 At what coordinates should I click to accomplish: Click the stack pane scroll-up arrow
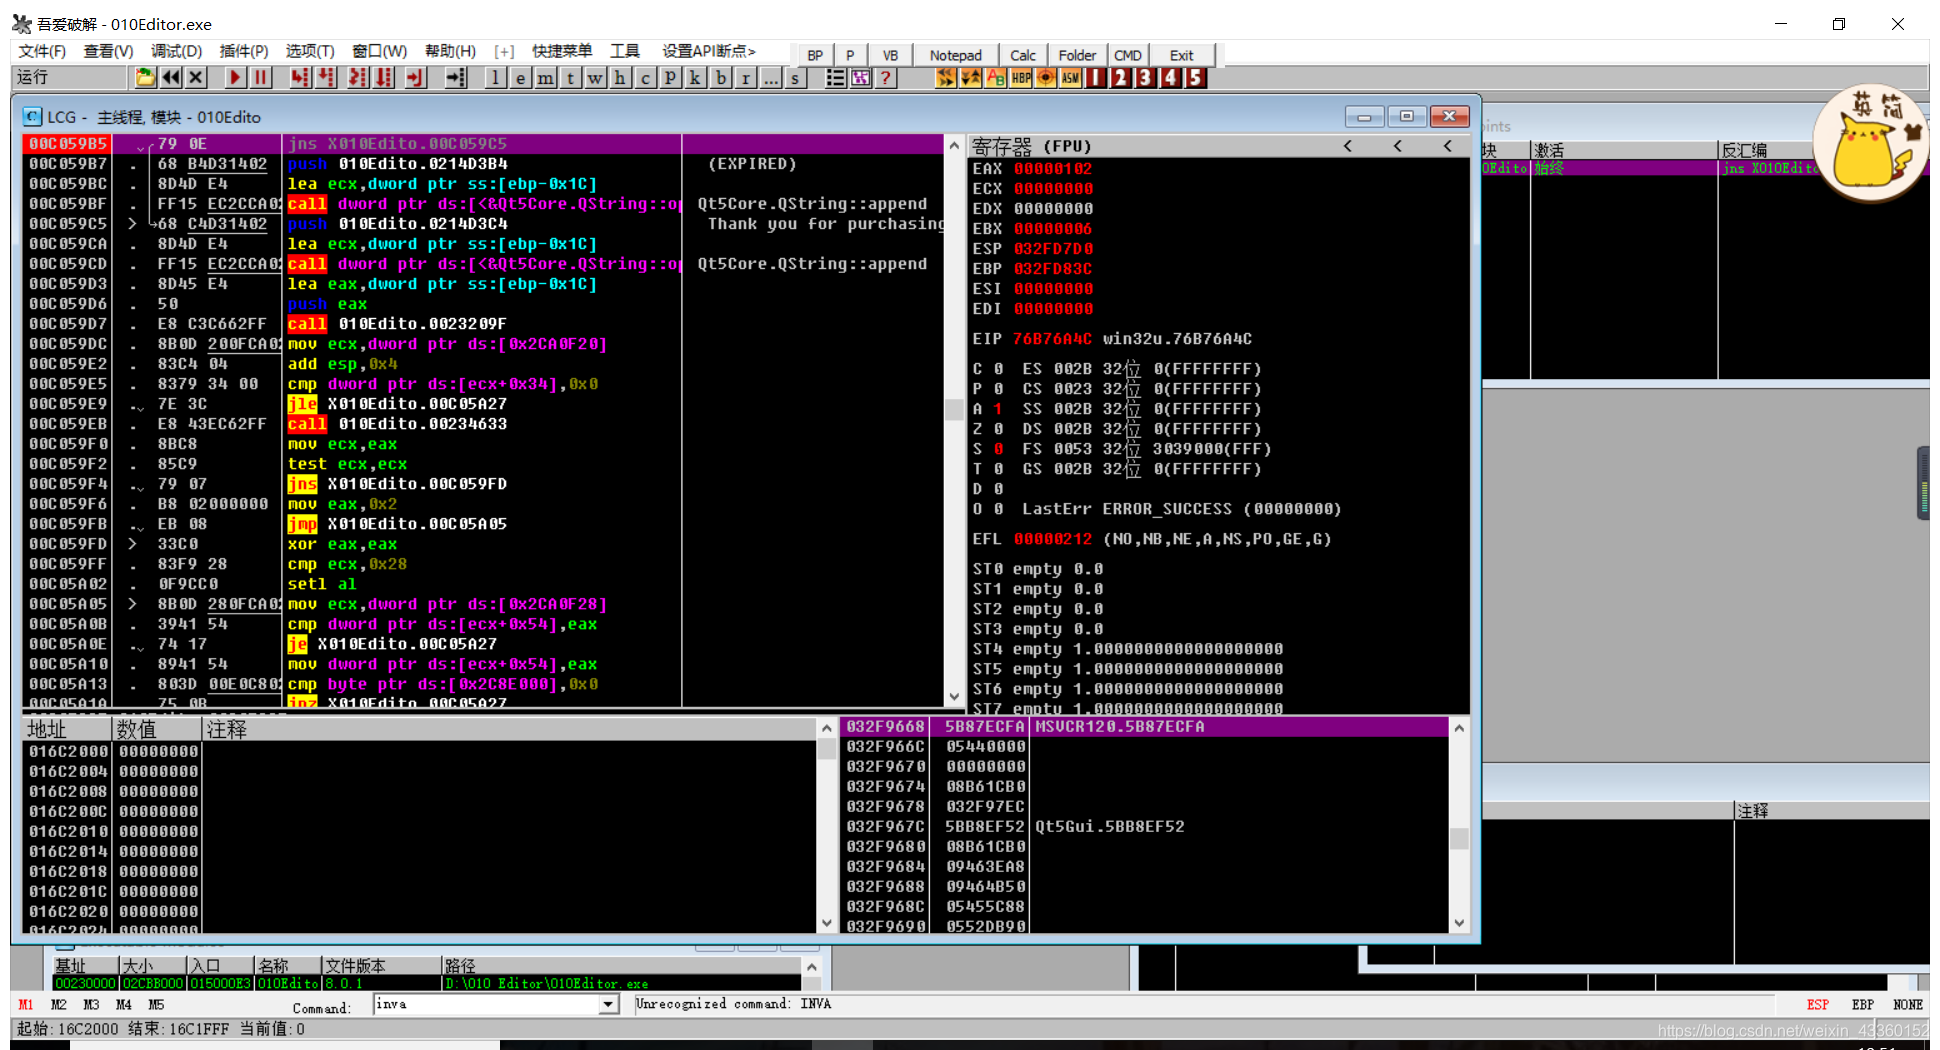[1459, 728]
